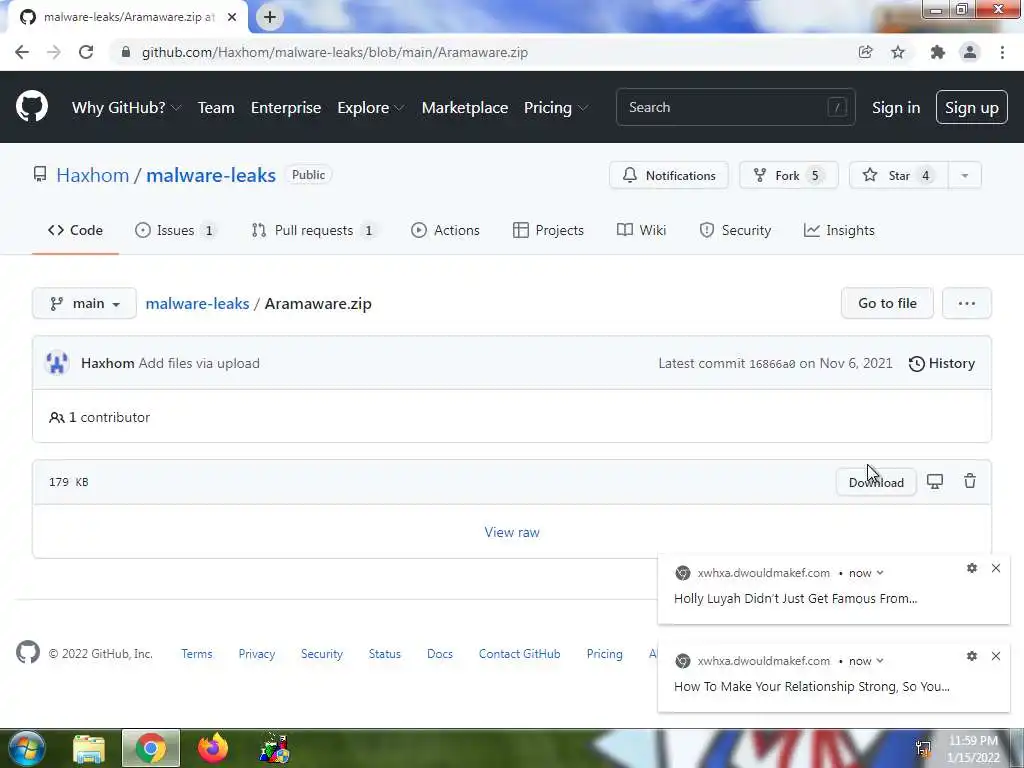Open the Team header link
1024x768 pixels.
click(x=216, y=108)
